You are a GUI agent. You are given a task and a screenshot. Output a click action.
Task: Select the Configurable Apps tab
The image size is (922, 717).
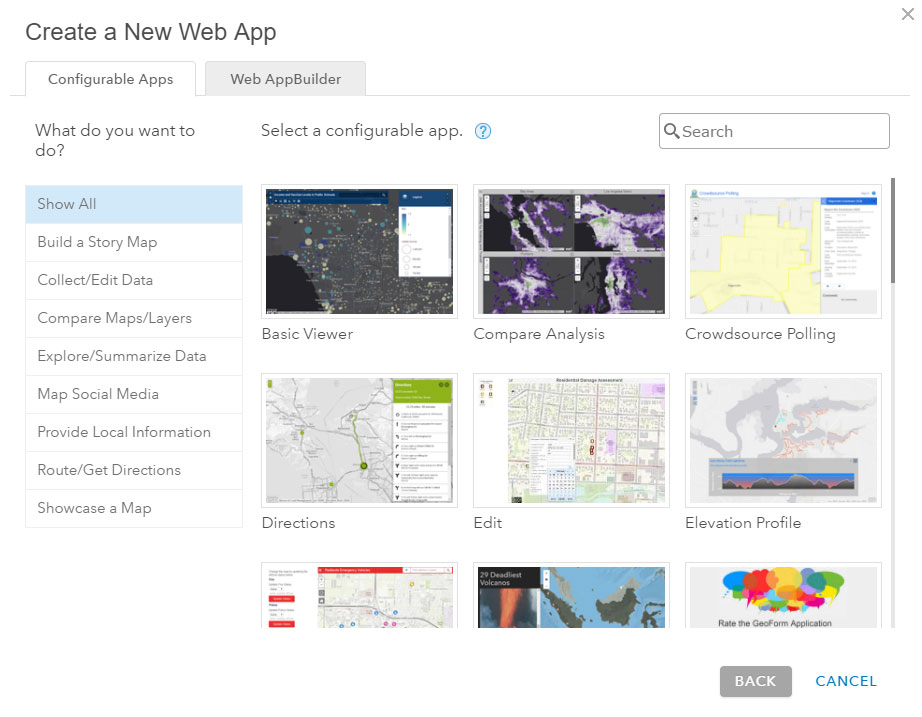pyautogui.click(x=110, y=79)
